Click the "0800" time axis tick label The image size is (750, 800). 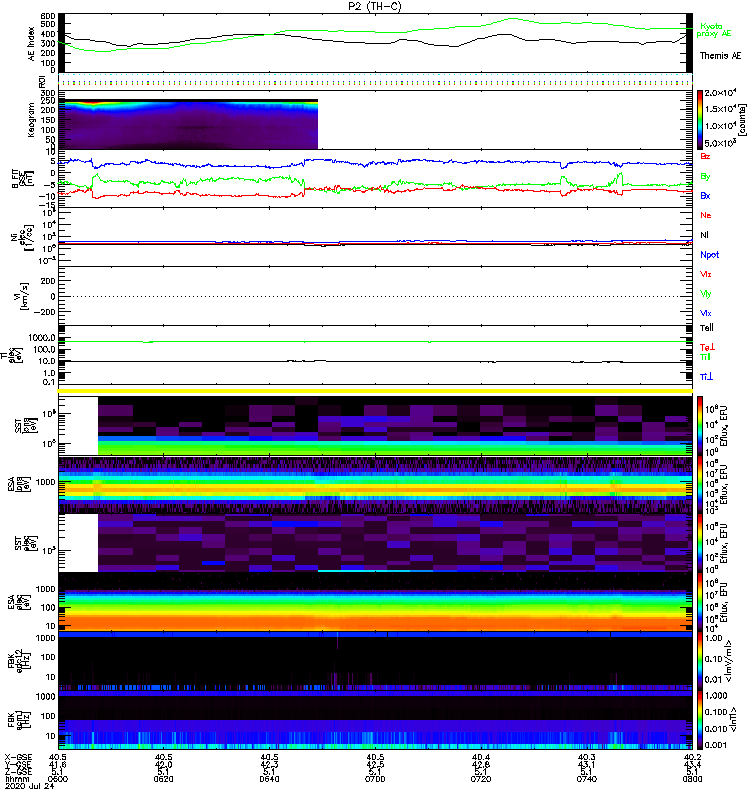[x=692, y=779]
